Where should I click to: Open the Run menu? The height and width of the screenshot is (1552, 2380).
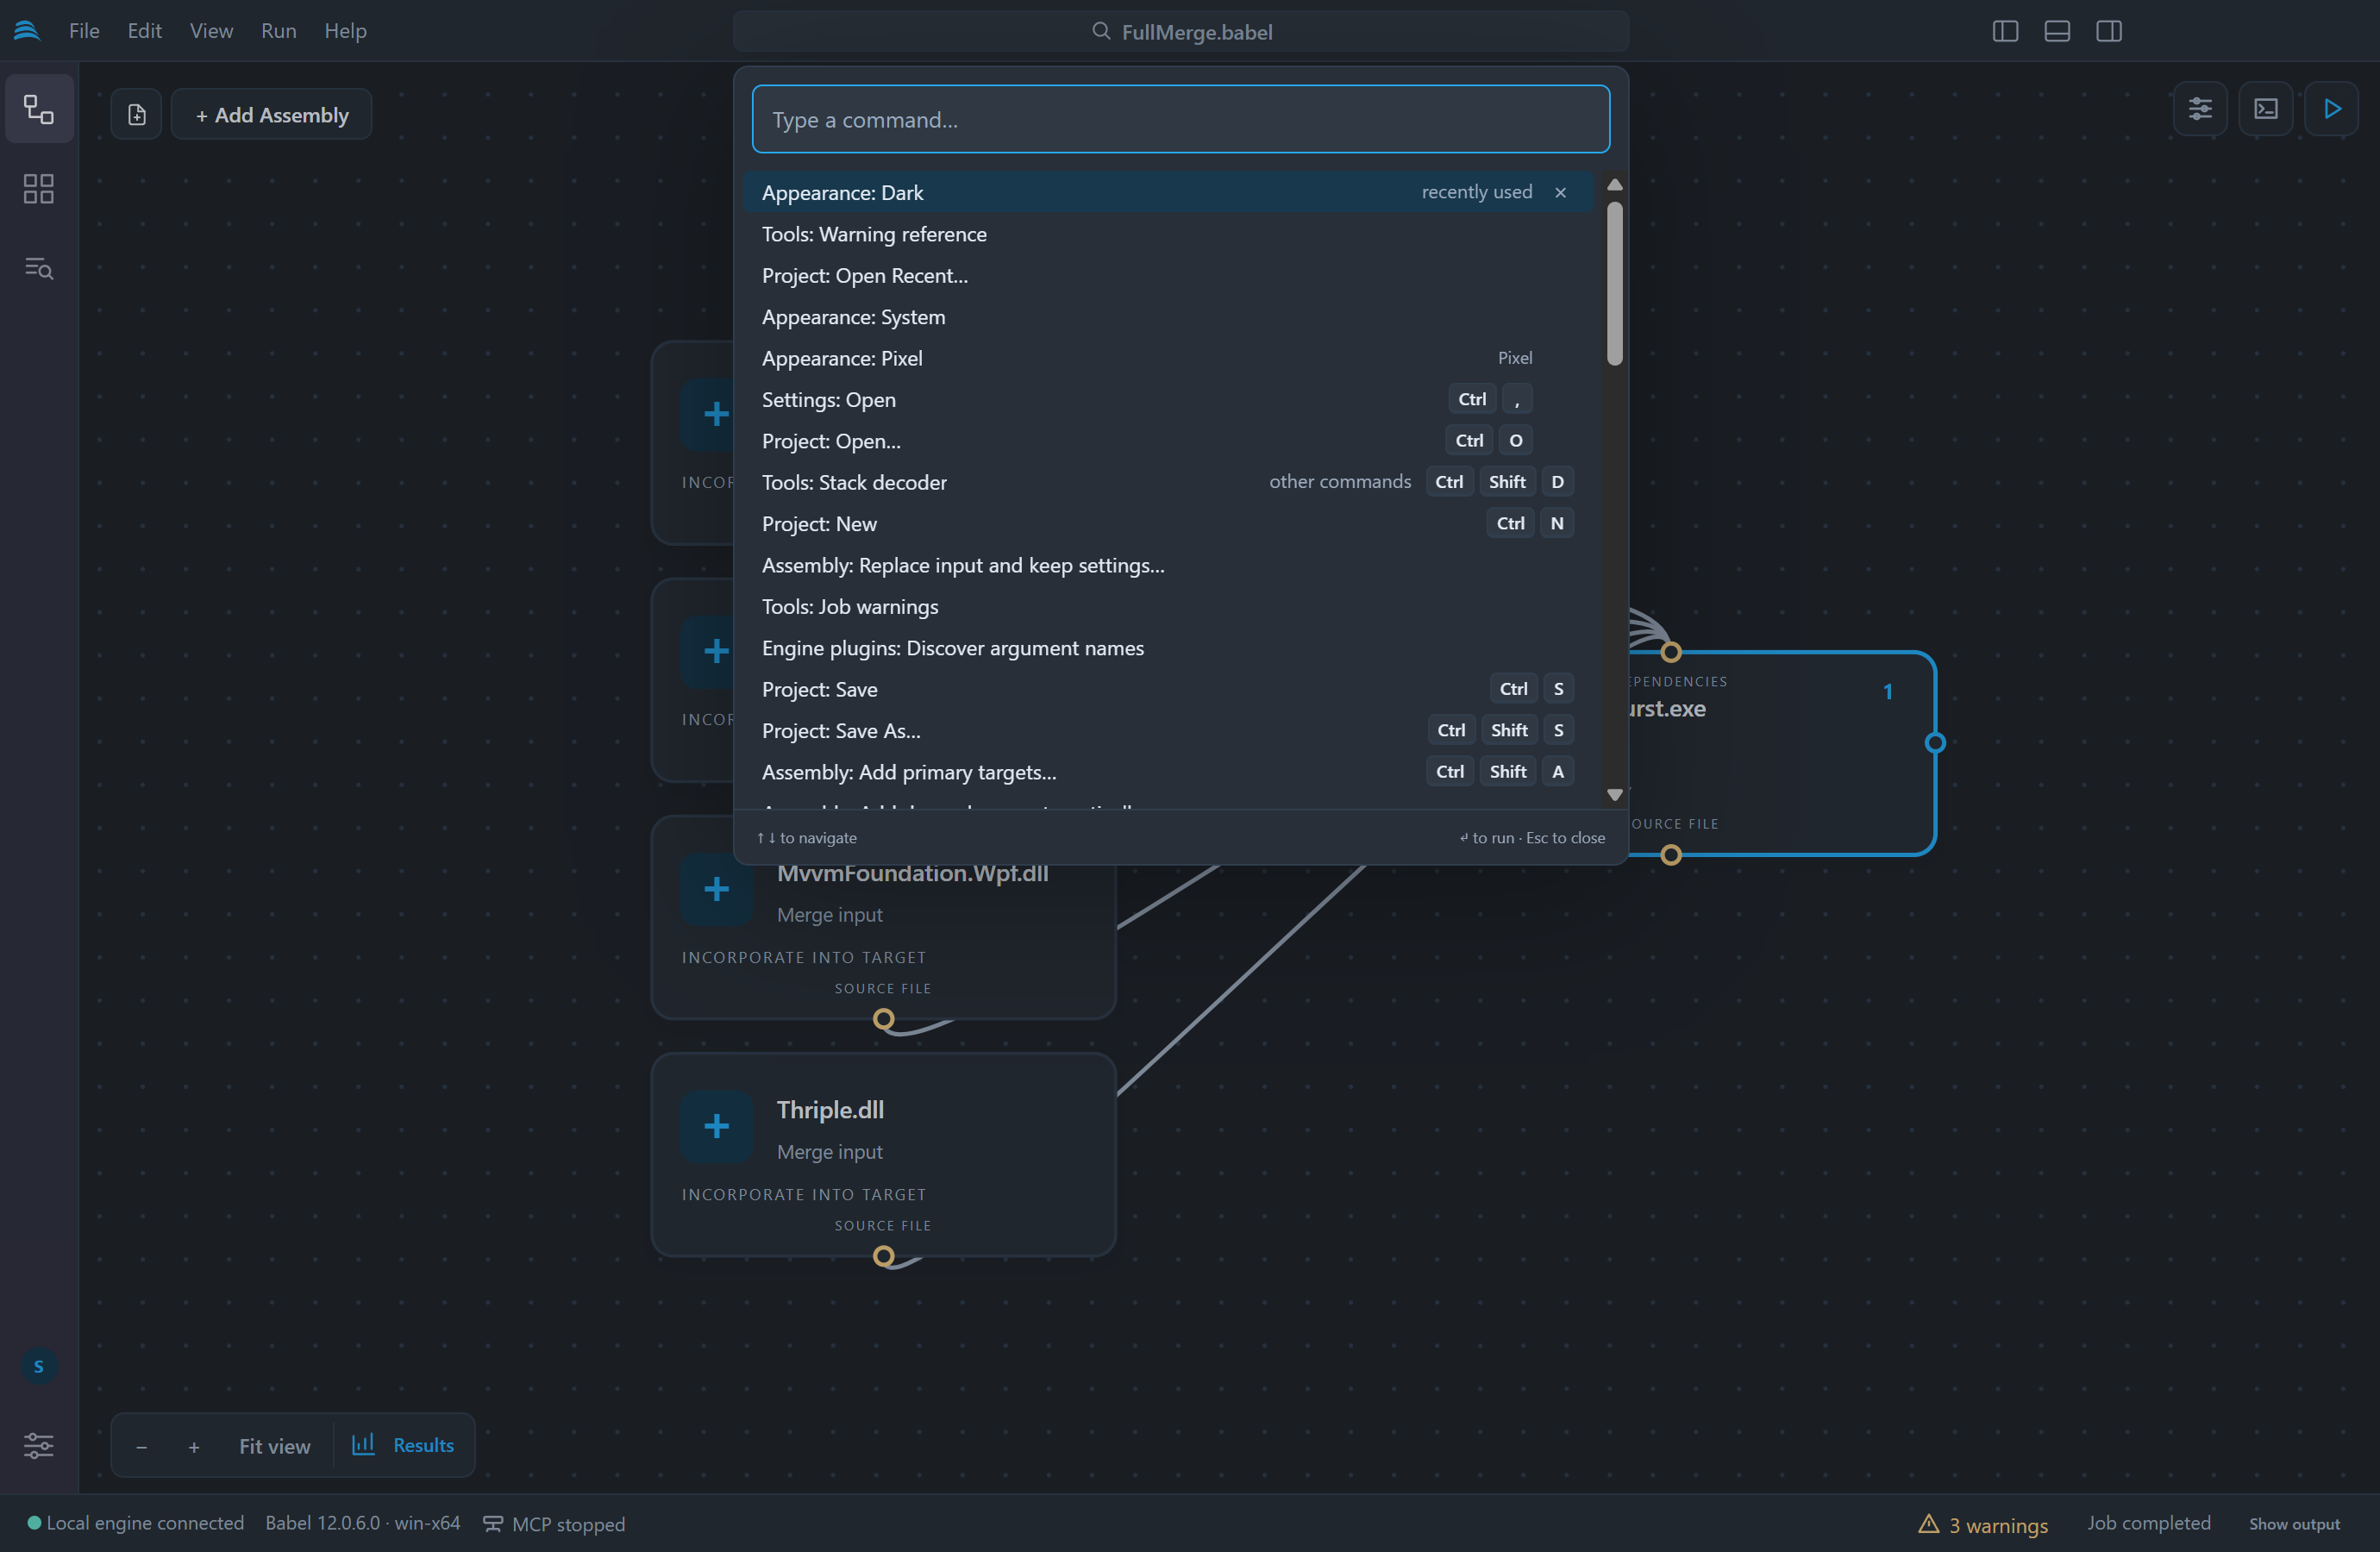278,31
